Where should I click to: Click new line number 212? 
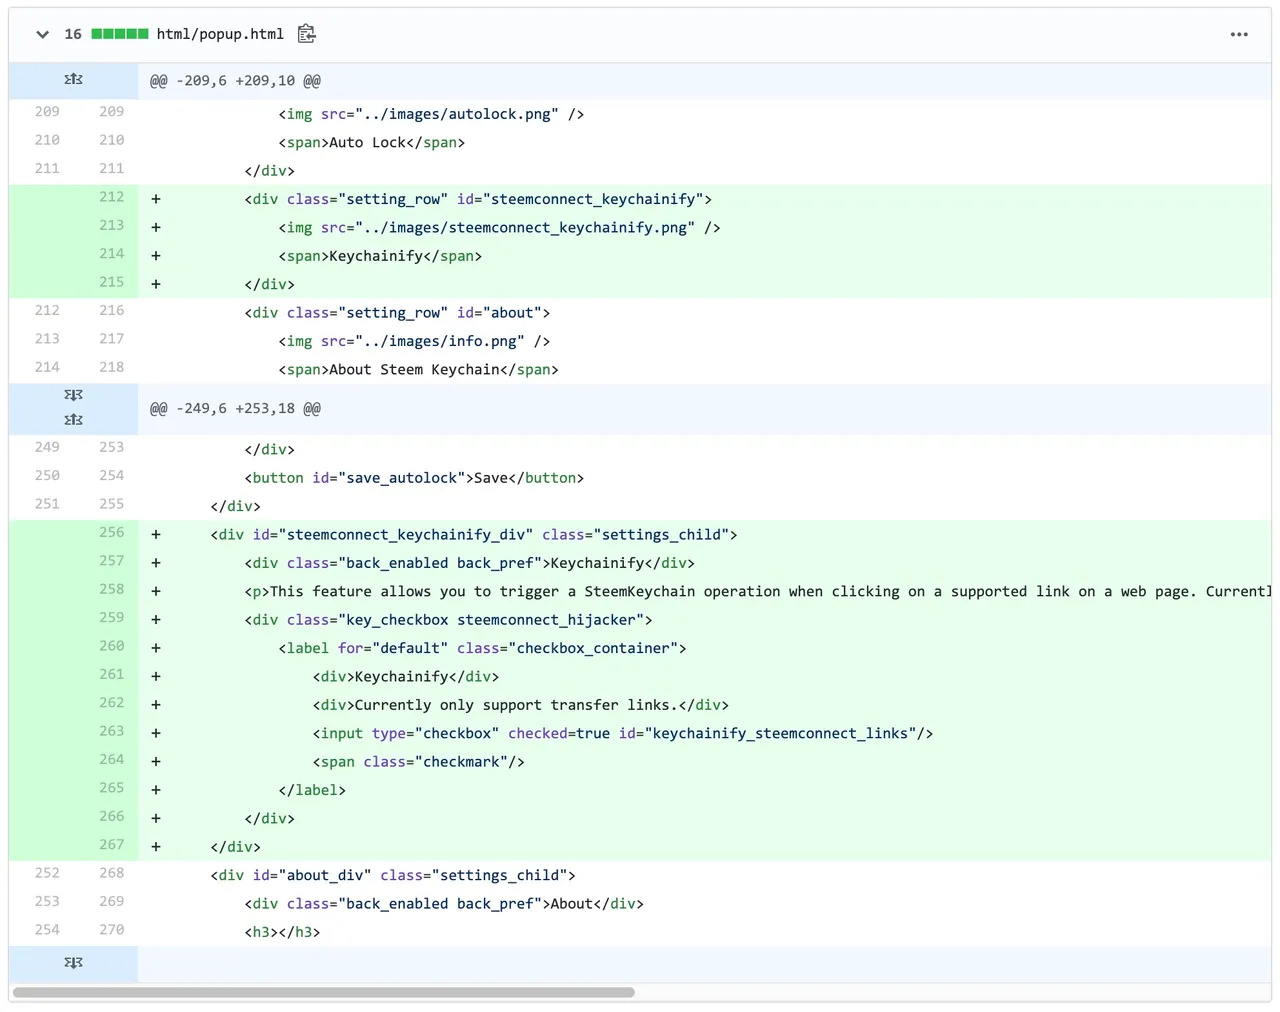[112, 197]
